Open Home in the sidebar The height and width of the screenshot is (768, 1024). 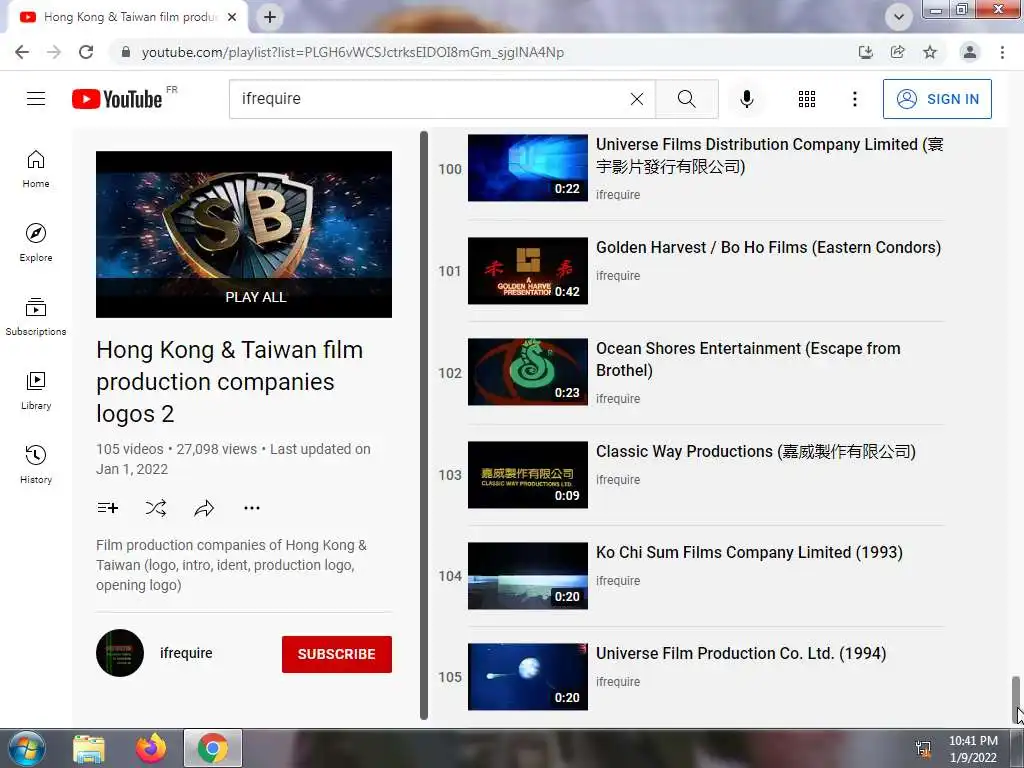(x=36, y=169)
